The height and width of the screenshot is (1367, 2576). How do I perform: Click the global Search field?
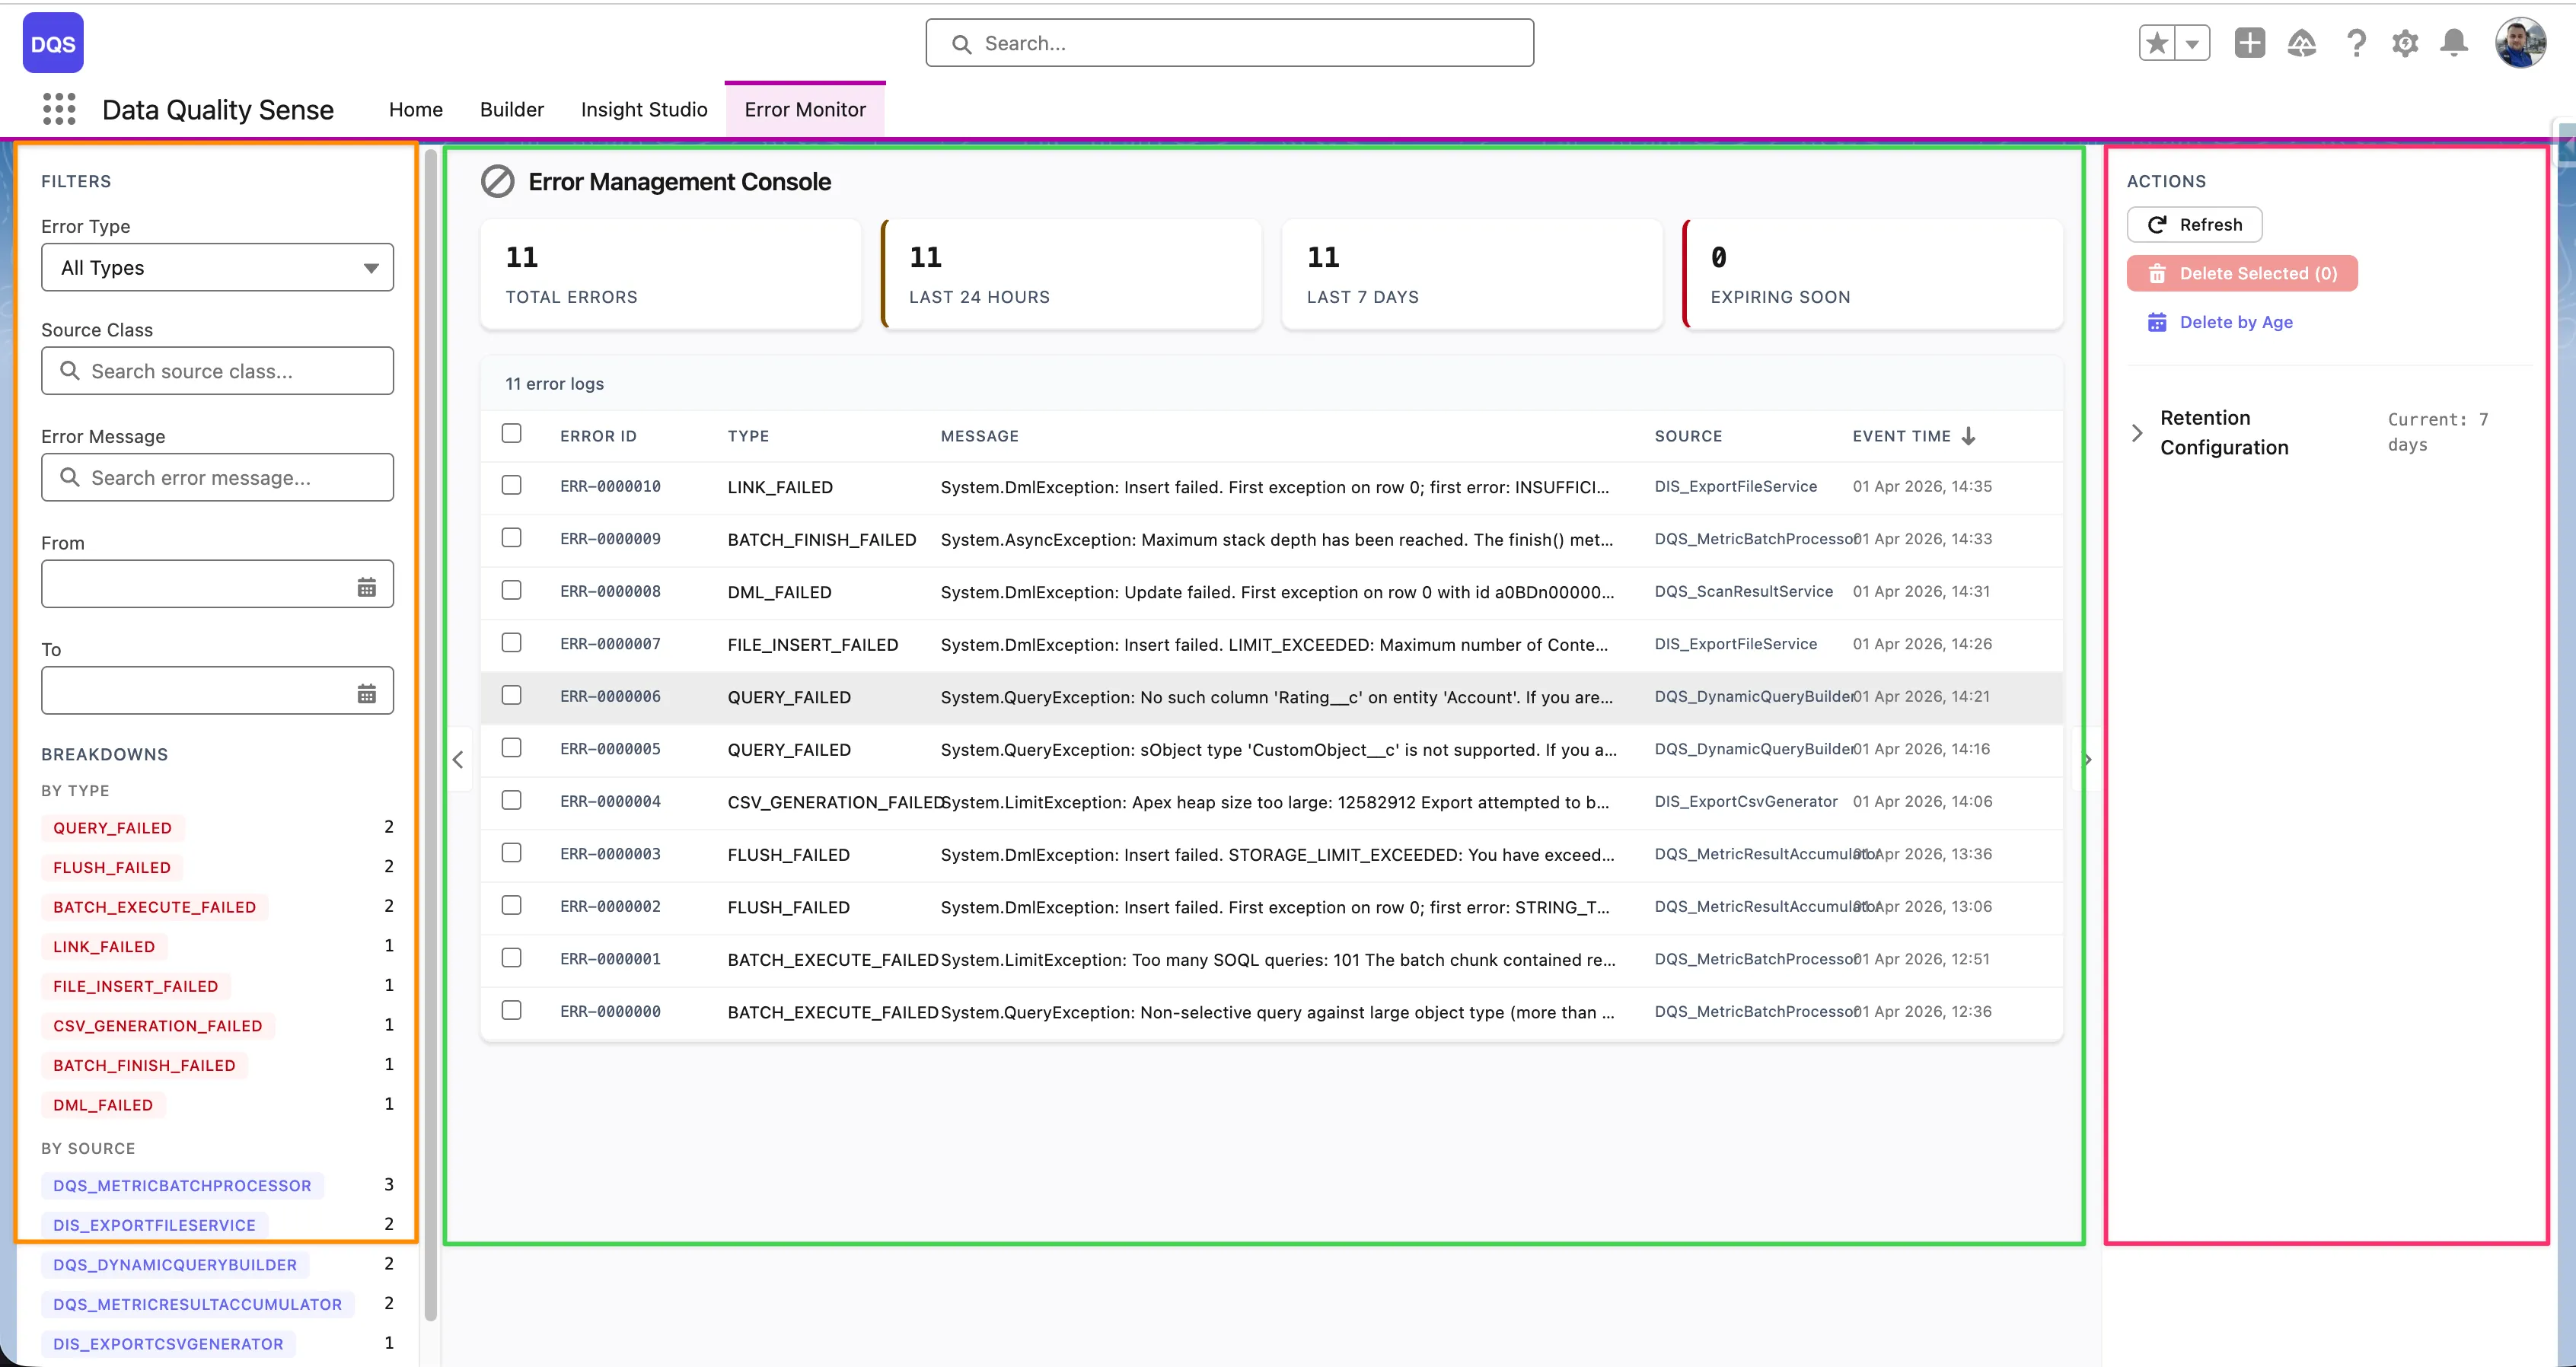tap(1229, 43)
